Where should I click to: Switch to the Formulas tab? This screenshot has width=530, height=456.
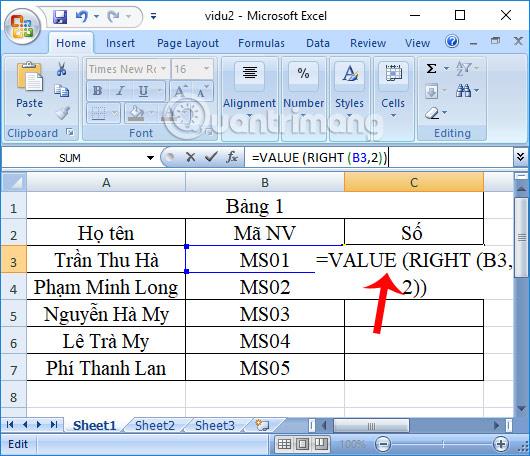tap(261, 43)
